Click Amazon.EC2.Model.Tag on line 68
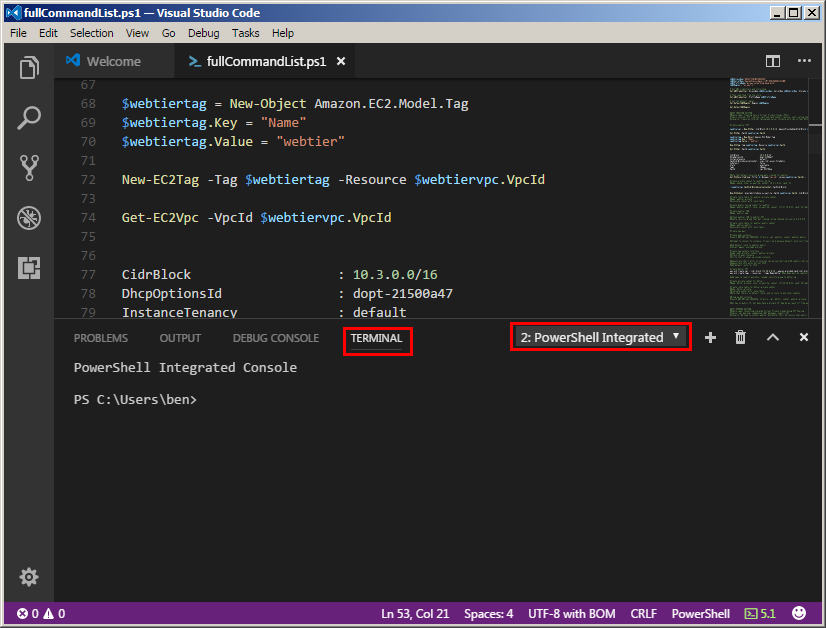This screenshot has height=628, width=826. coord(391,104)
